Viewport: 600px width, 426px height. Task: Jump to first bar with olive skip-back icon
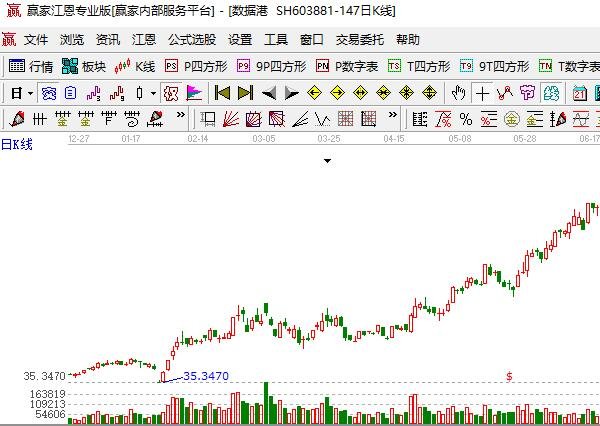pos(222,93)
